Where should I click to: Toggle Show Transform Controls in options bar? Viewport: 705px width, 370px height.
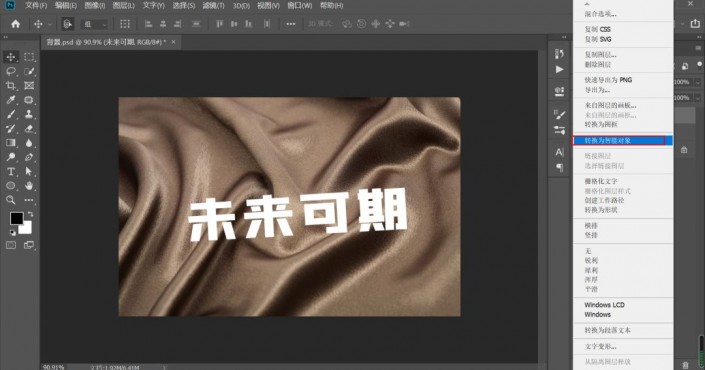[x=125, y=24]
